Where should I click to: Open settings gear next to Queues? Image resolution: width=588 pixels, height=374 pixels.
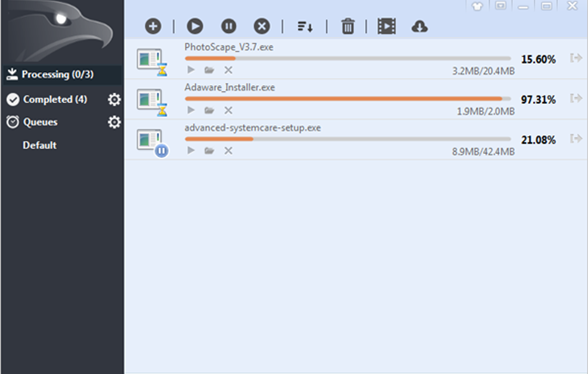[114, 122]
